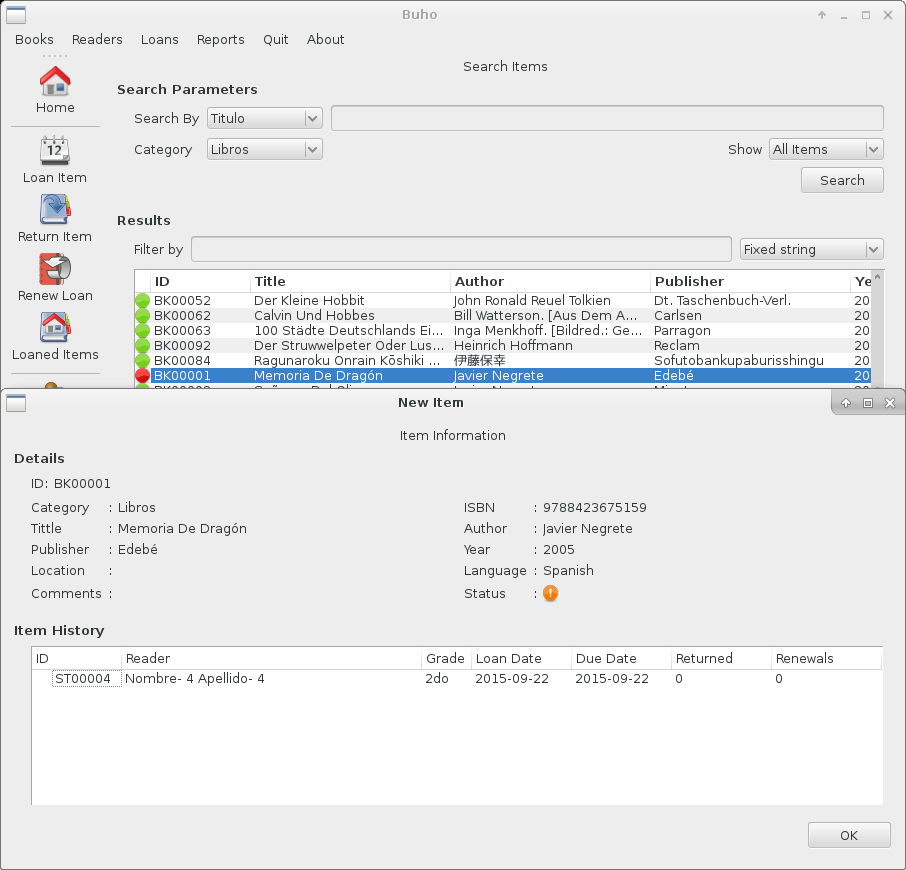Click the Returned column header
Viewport: 906px width, 870px height.
[x=721, y=659]
